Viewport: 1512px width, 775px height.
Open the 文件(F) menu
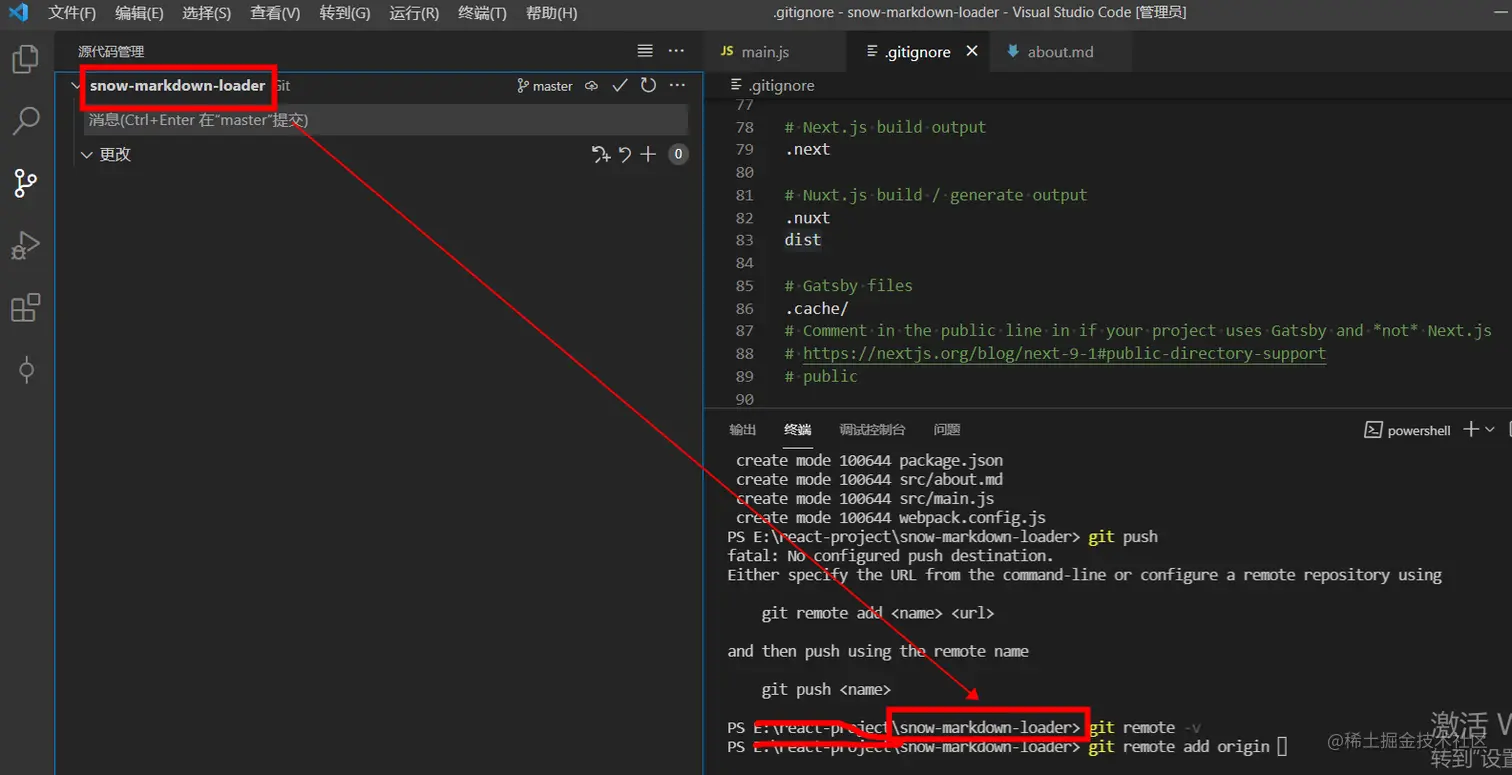click(72, 13)
